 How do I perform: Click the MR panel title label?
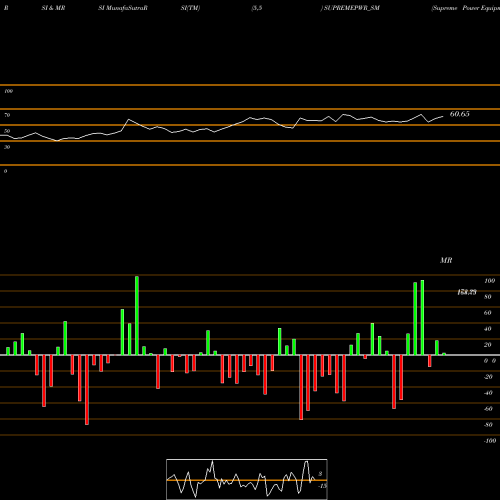(446, 260)
